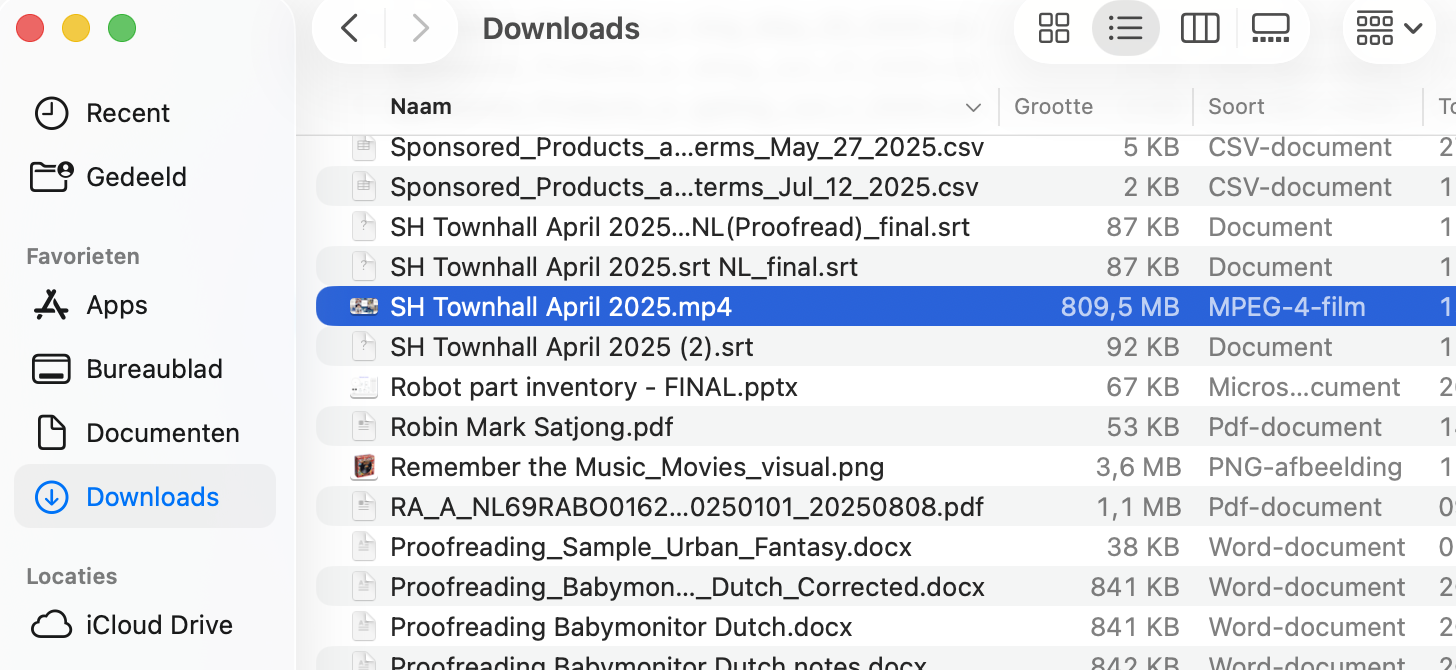Viewport: 1456px width, 670px height.
Task: Open the Documenten folder
Action: click(x=163, y=432)
